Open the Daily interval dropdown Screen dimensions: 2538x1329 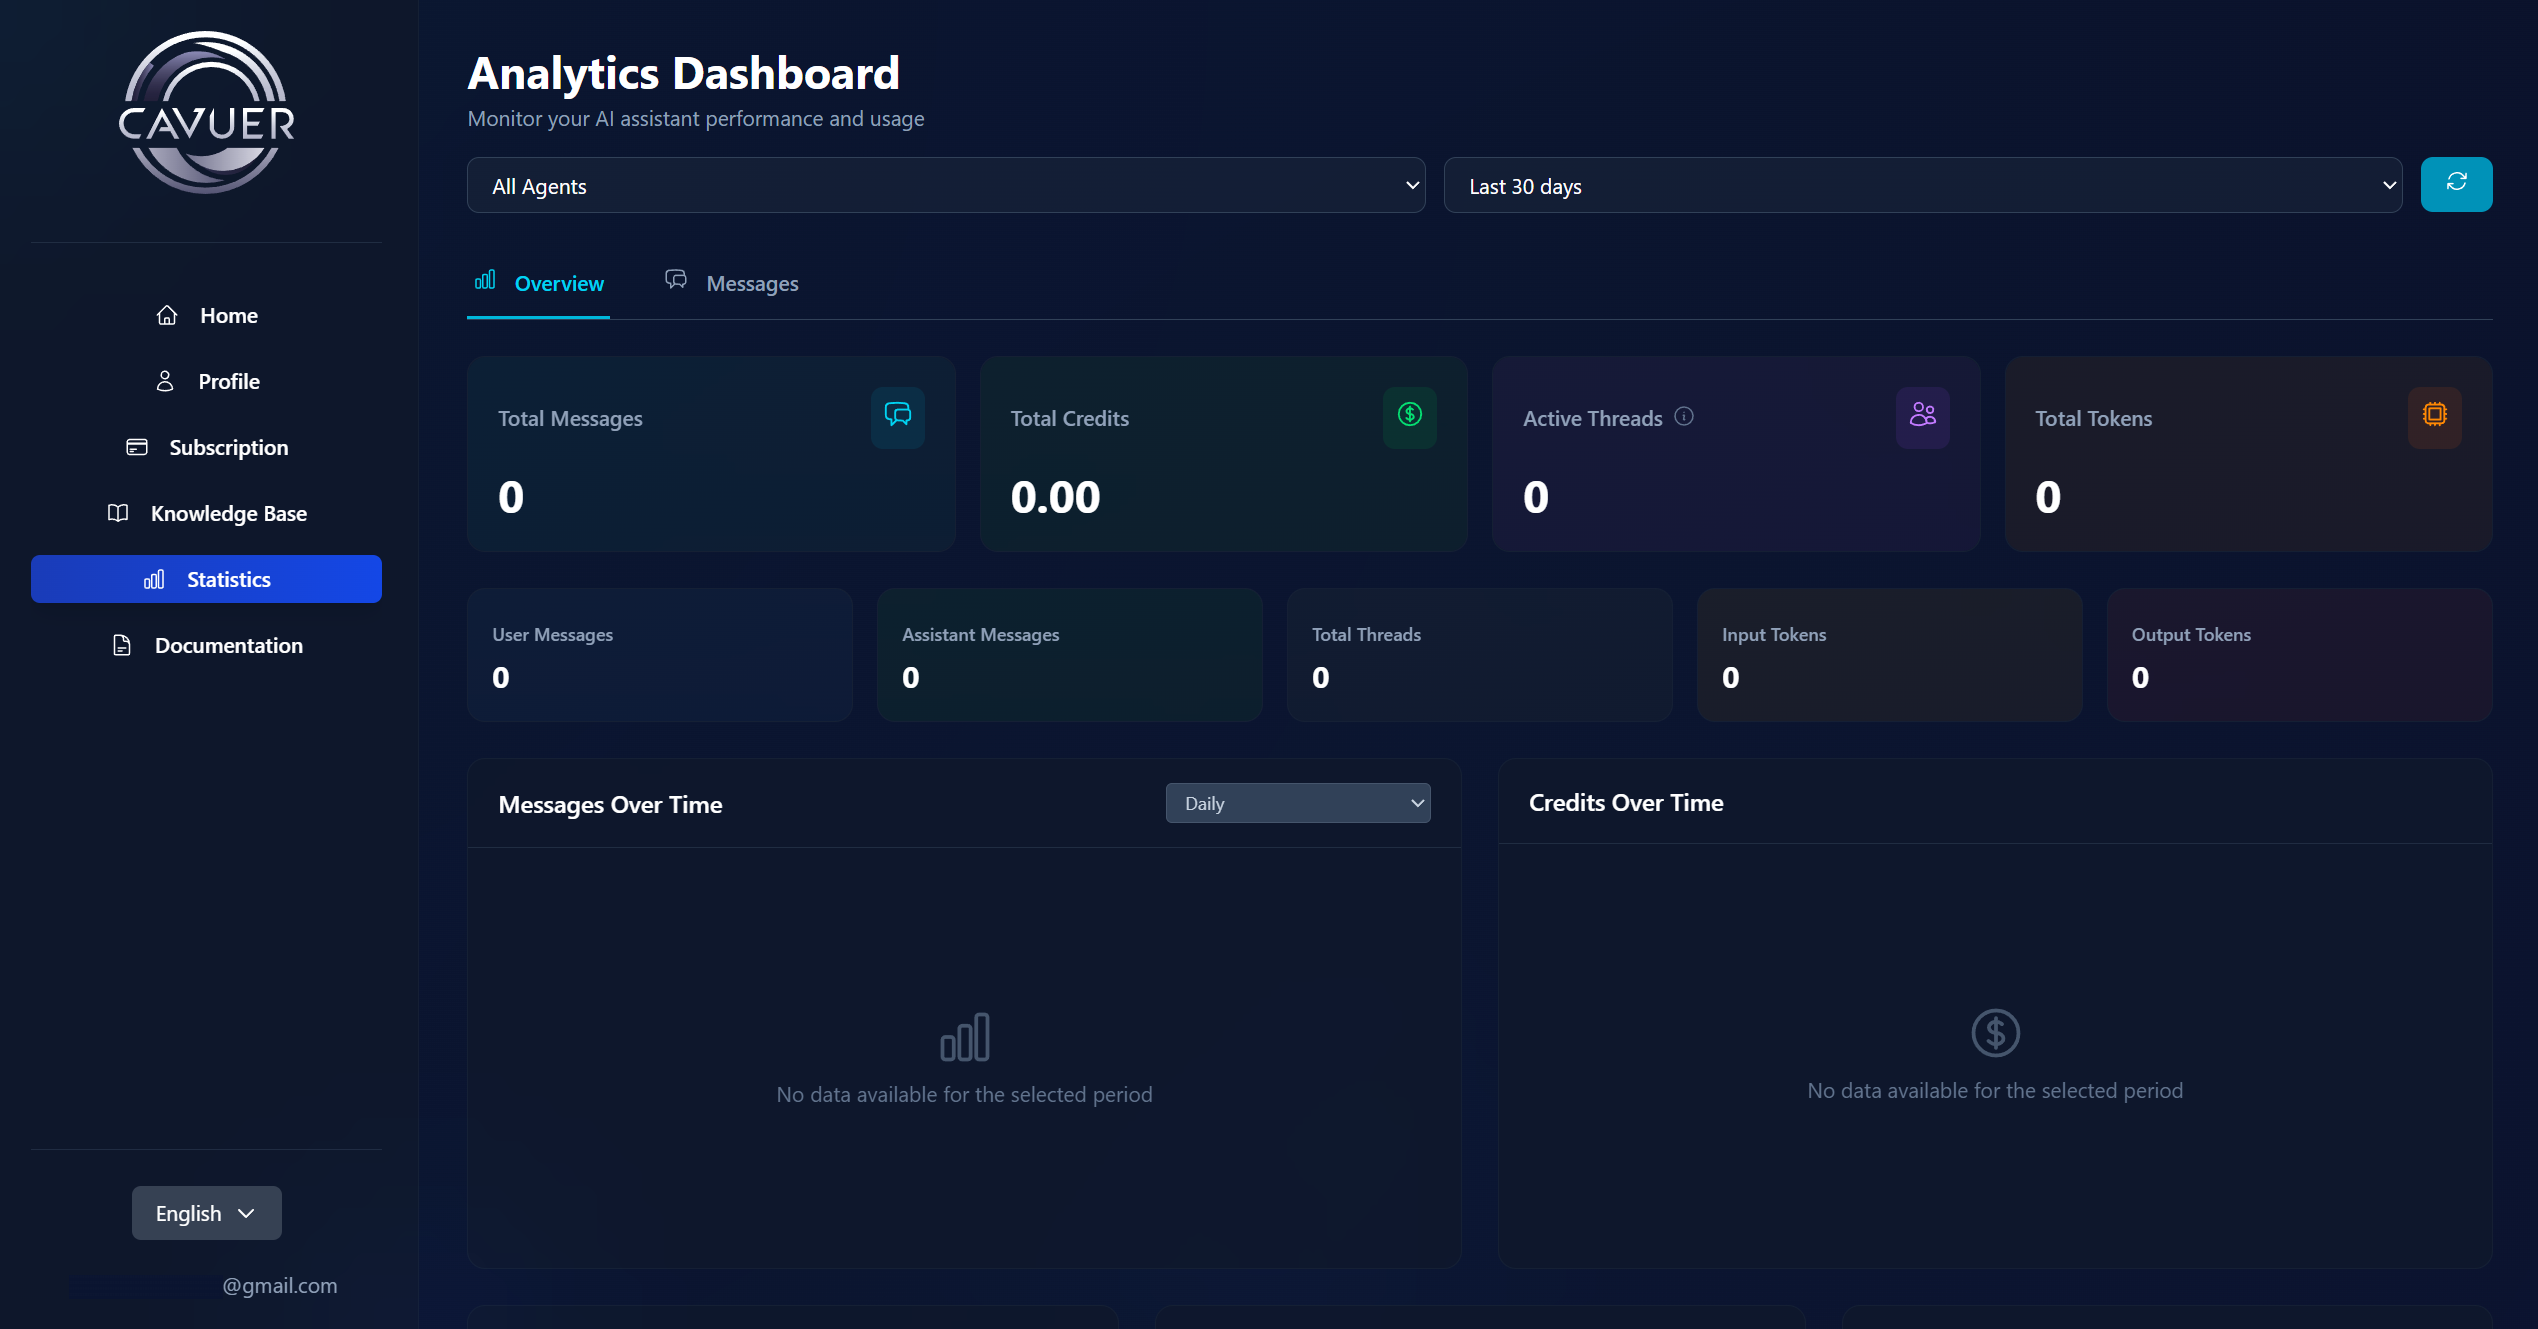(1297, 804)
